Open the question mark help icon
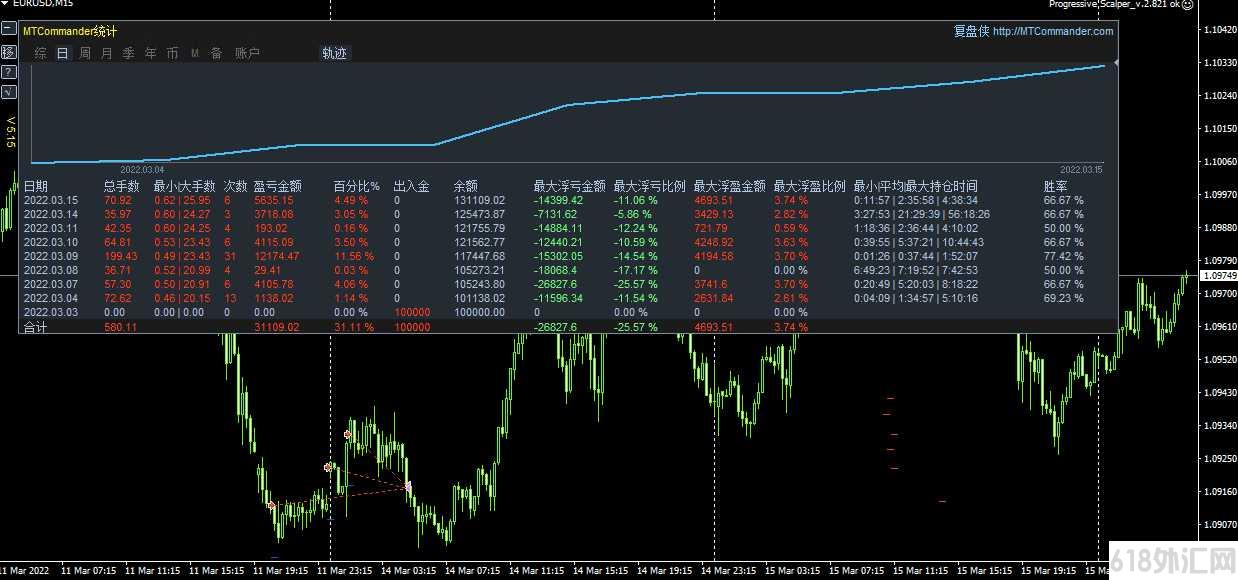The image size is (1238, 580). (x=8, y=71)
